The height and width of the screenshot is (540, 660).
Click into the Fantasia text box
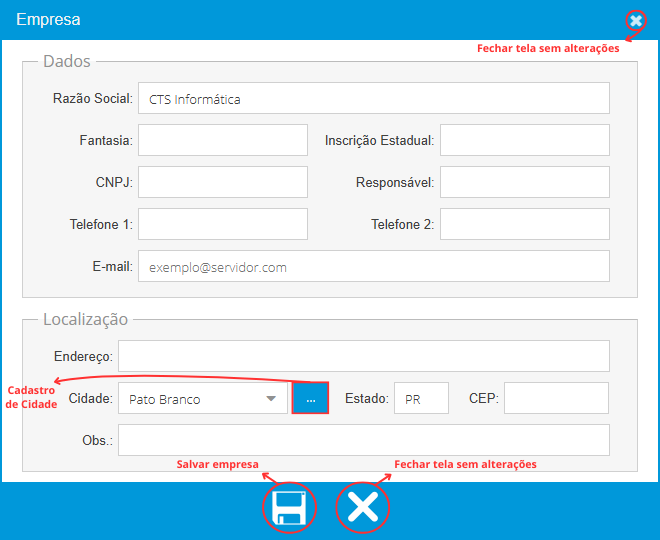coord(222,141)
